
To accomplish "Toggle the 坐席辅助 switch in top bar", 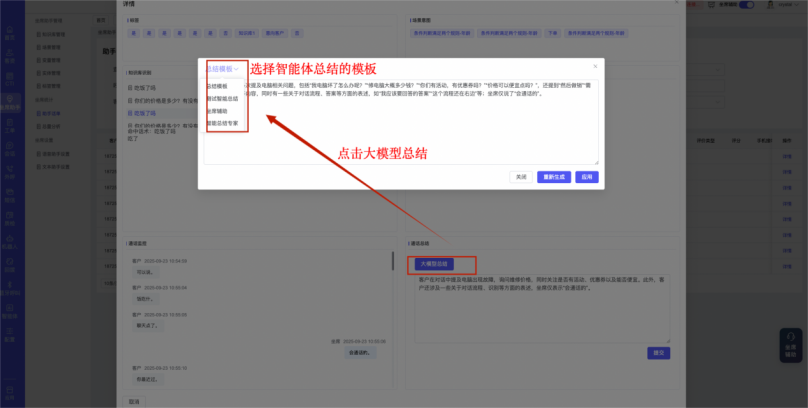I will coord(745,5).
